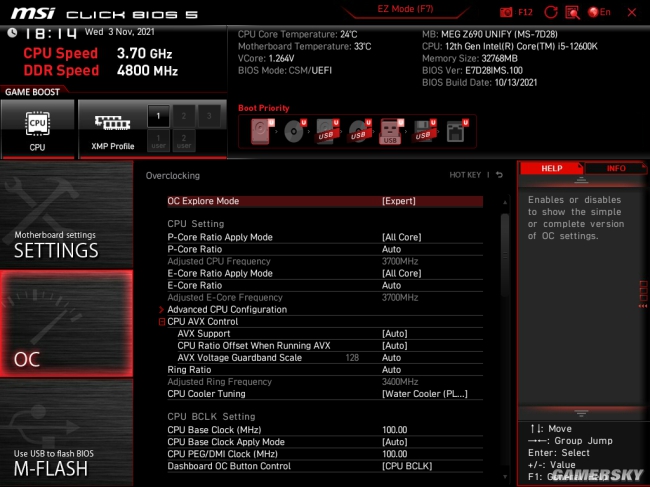650x487 pixels.
Task: Open E-Core Ratio Apply Mode dropdown
Action: [x=325, y=273]
